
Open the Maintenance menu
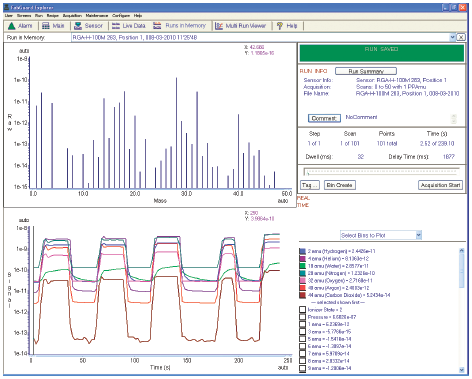[x=97, y=15]
